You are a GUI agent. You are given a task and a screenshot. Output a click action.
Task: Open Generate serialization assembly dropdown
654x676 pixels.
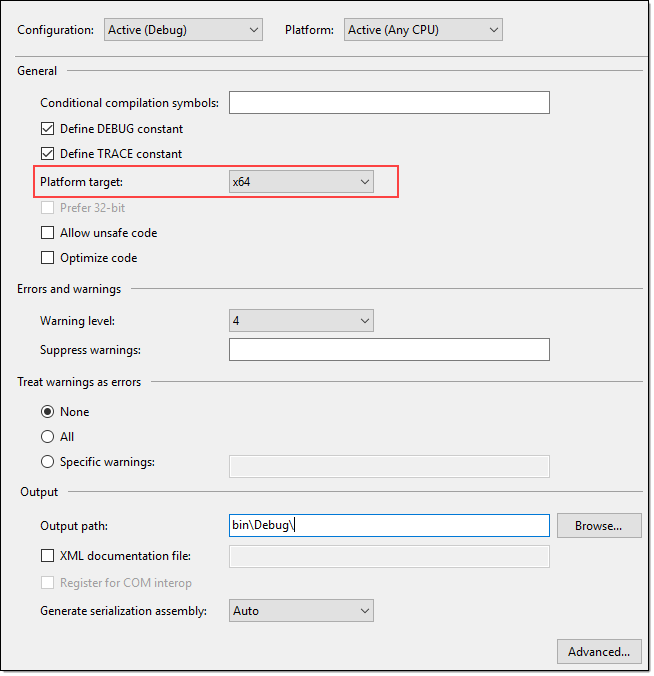click(301, 610)
